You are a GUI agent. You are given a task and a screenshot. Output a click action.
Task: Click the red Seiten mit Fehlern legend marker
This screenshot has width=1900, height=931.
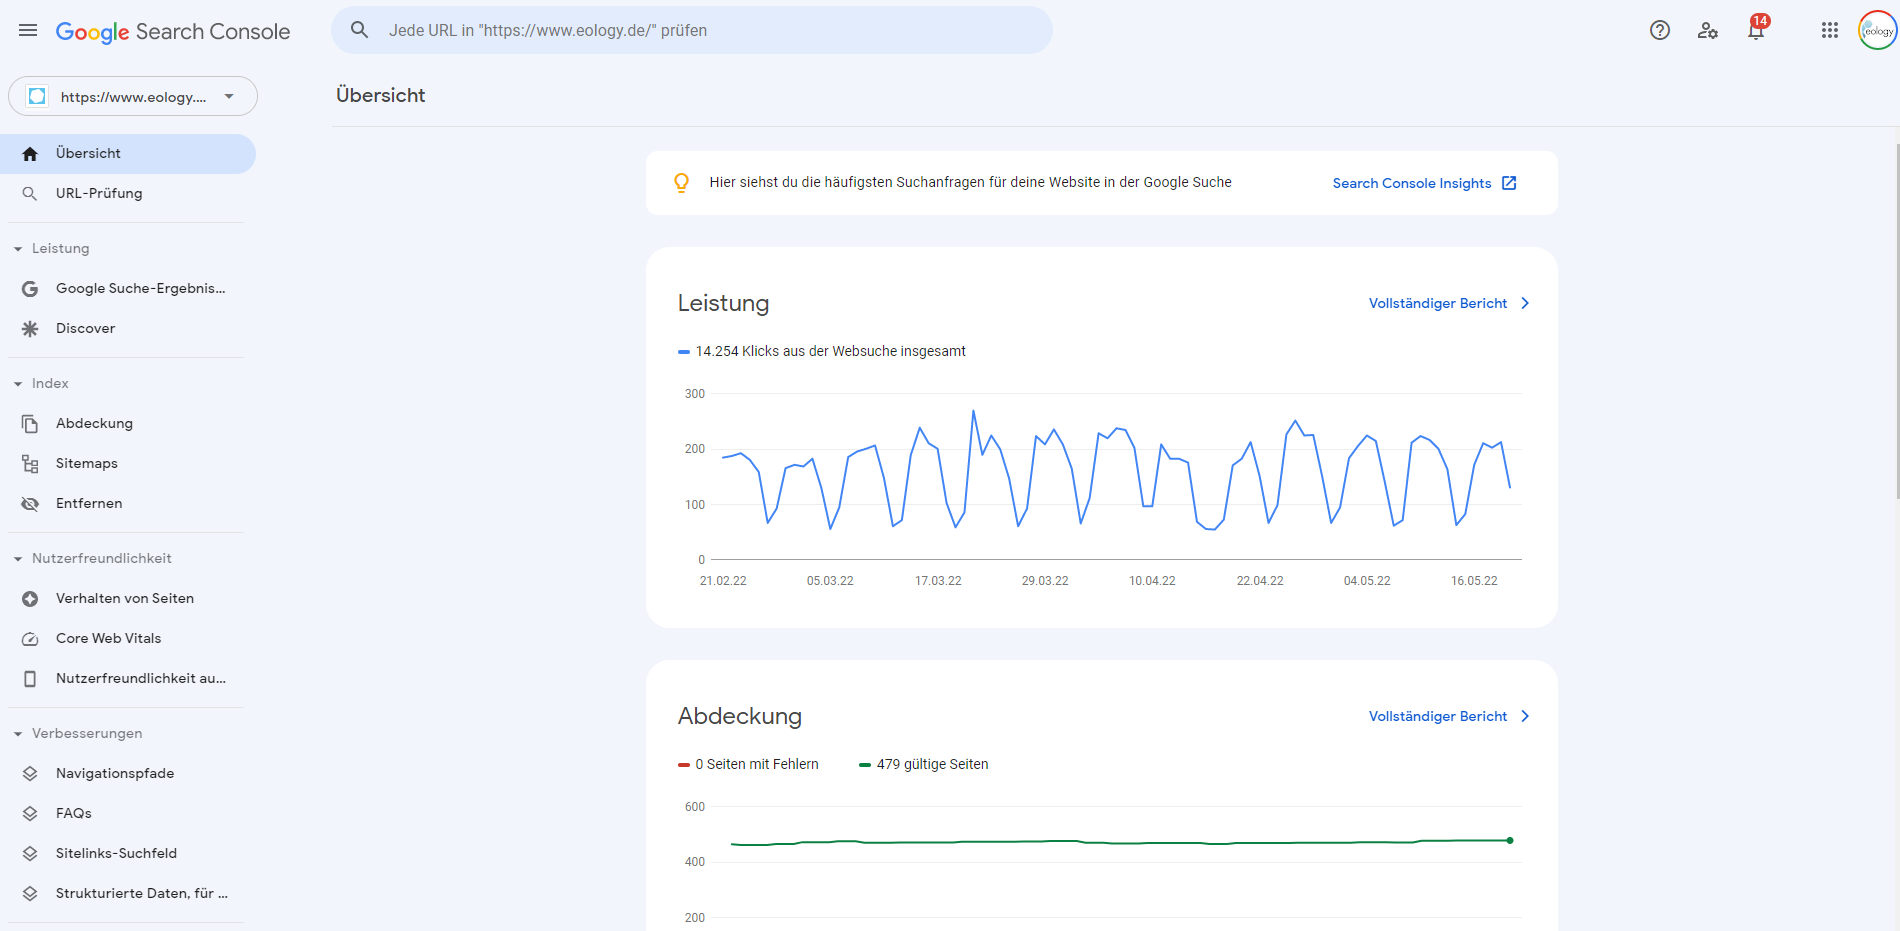point(684,765)
